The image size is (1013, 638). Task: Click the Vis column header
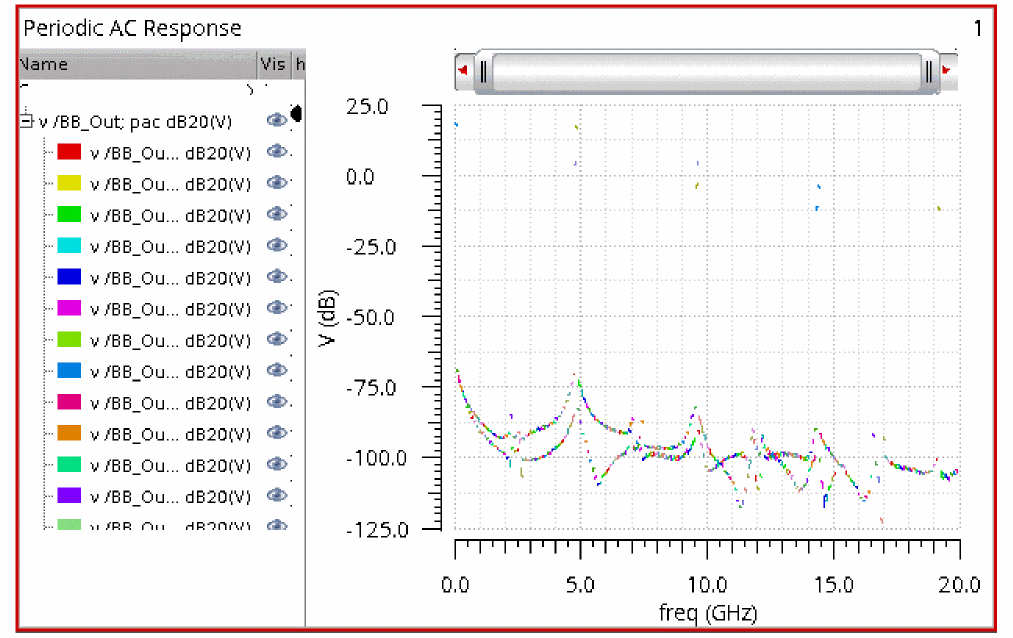pyautogui.click(x=272, y=64)
